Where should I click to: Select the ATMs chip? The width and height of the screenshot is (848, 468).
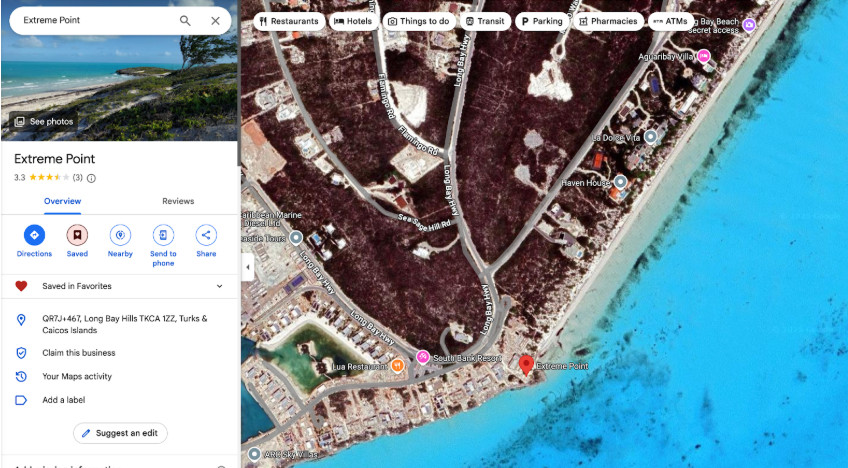click(x=671, y=22)
